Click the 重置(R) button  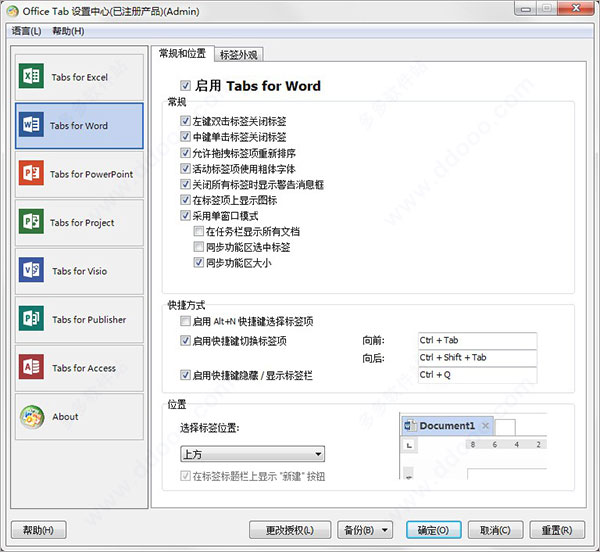pyautogui.click(x=557, y=530)
